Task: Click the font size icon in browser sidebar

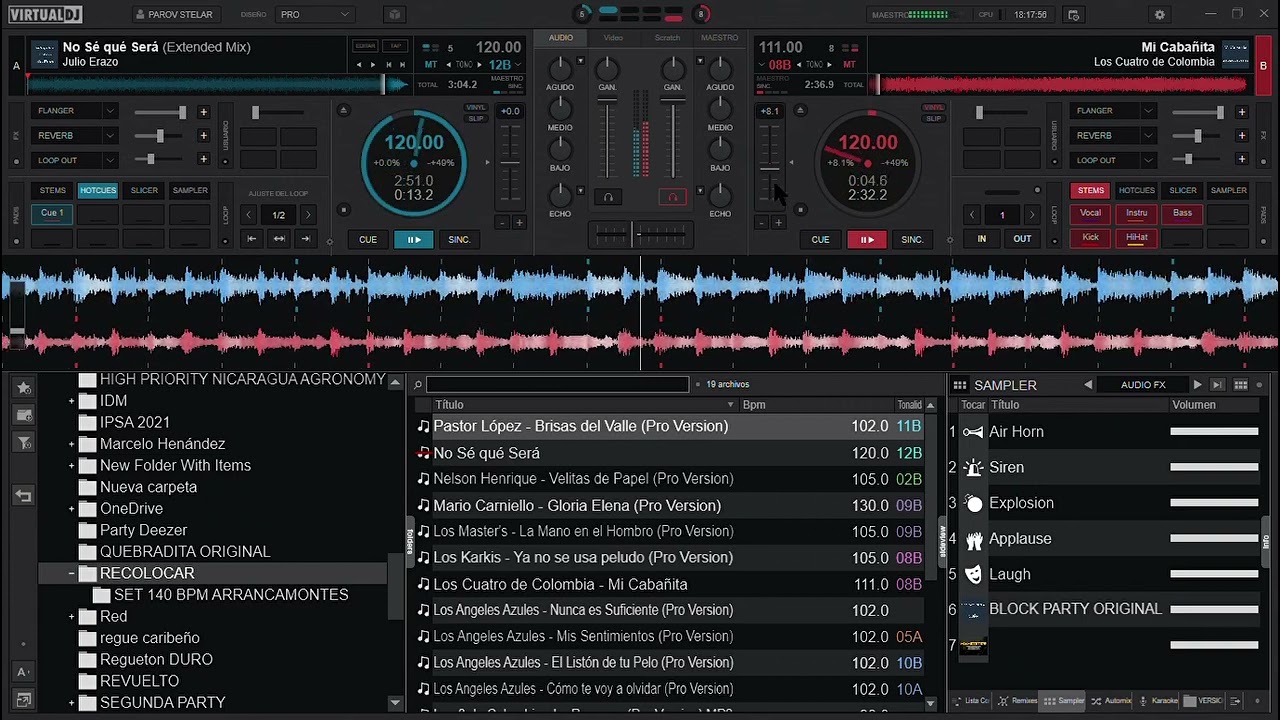Action: click(x=23, y=672)
